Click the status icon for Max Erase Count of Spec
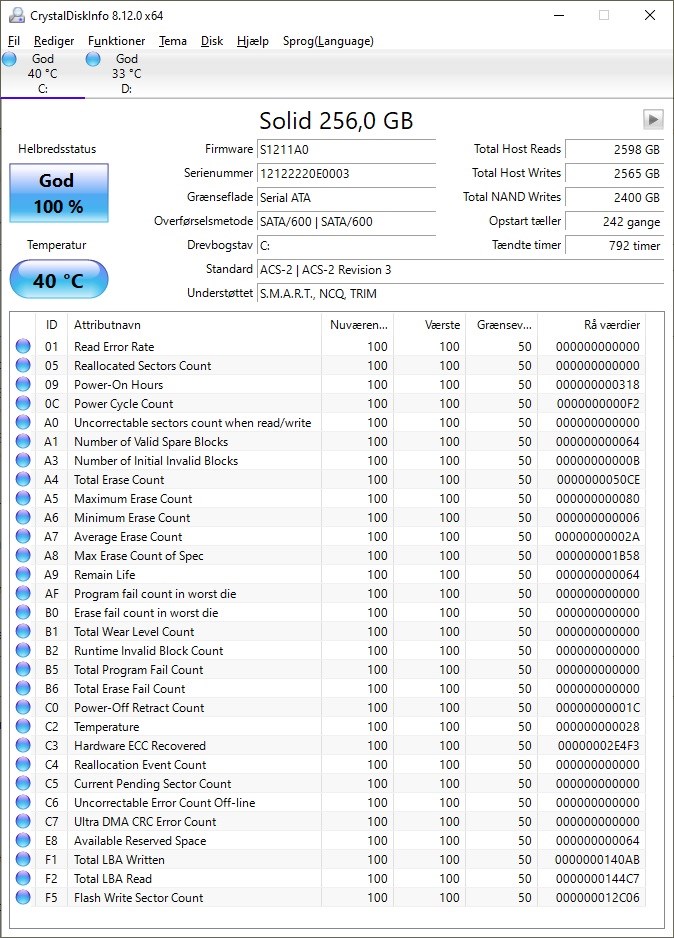Screen dimensions: 674x938 click(23, 555)
